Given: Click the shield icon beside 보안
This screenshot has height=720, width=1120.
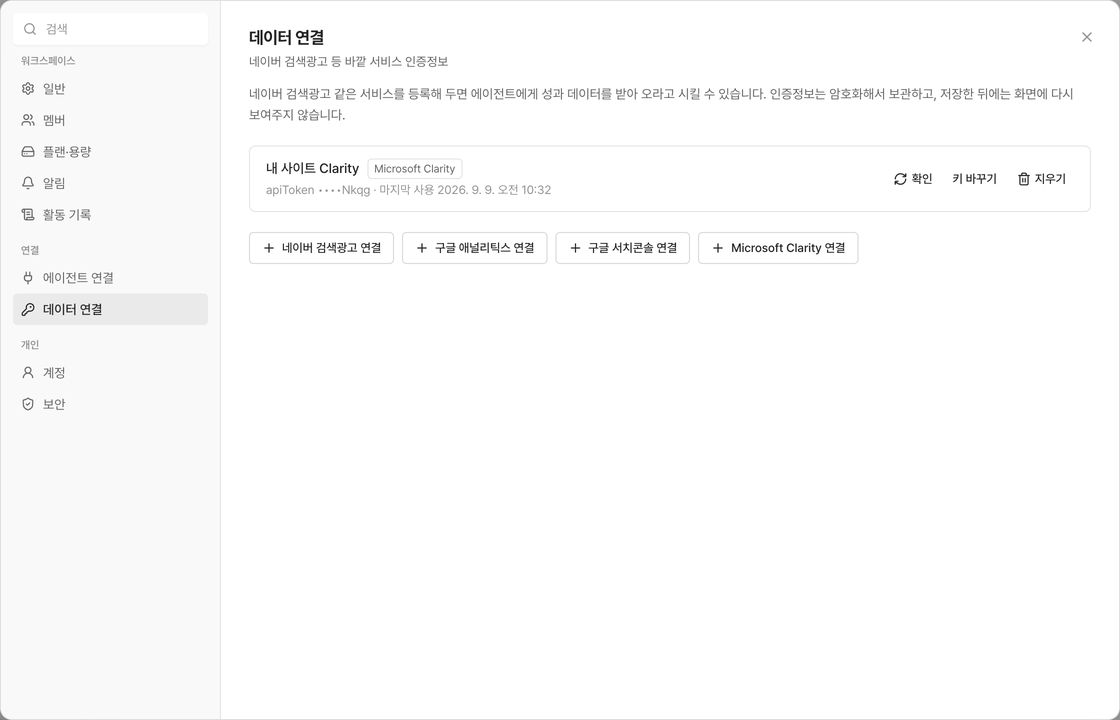Looking at the screenshot, I should (28, 404).
